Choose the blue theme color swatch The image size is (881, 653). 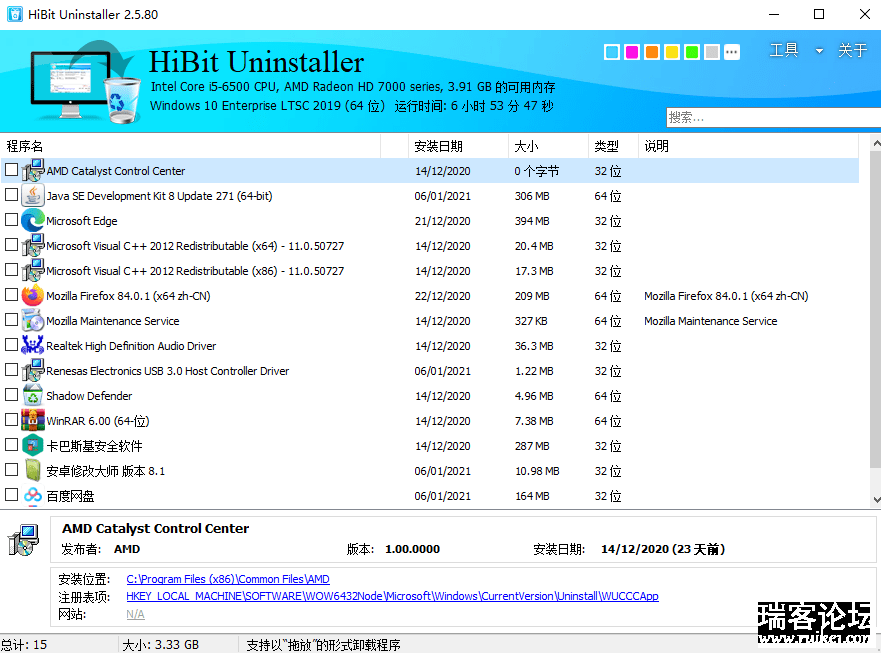coord(612,52)
